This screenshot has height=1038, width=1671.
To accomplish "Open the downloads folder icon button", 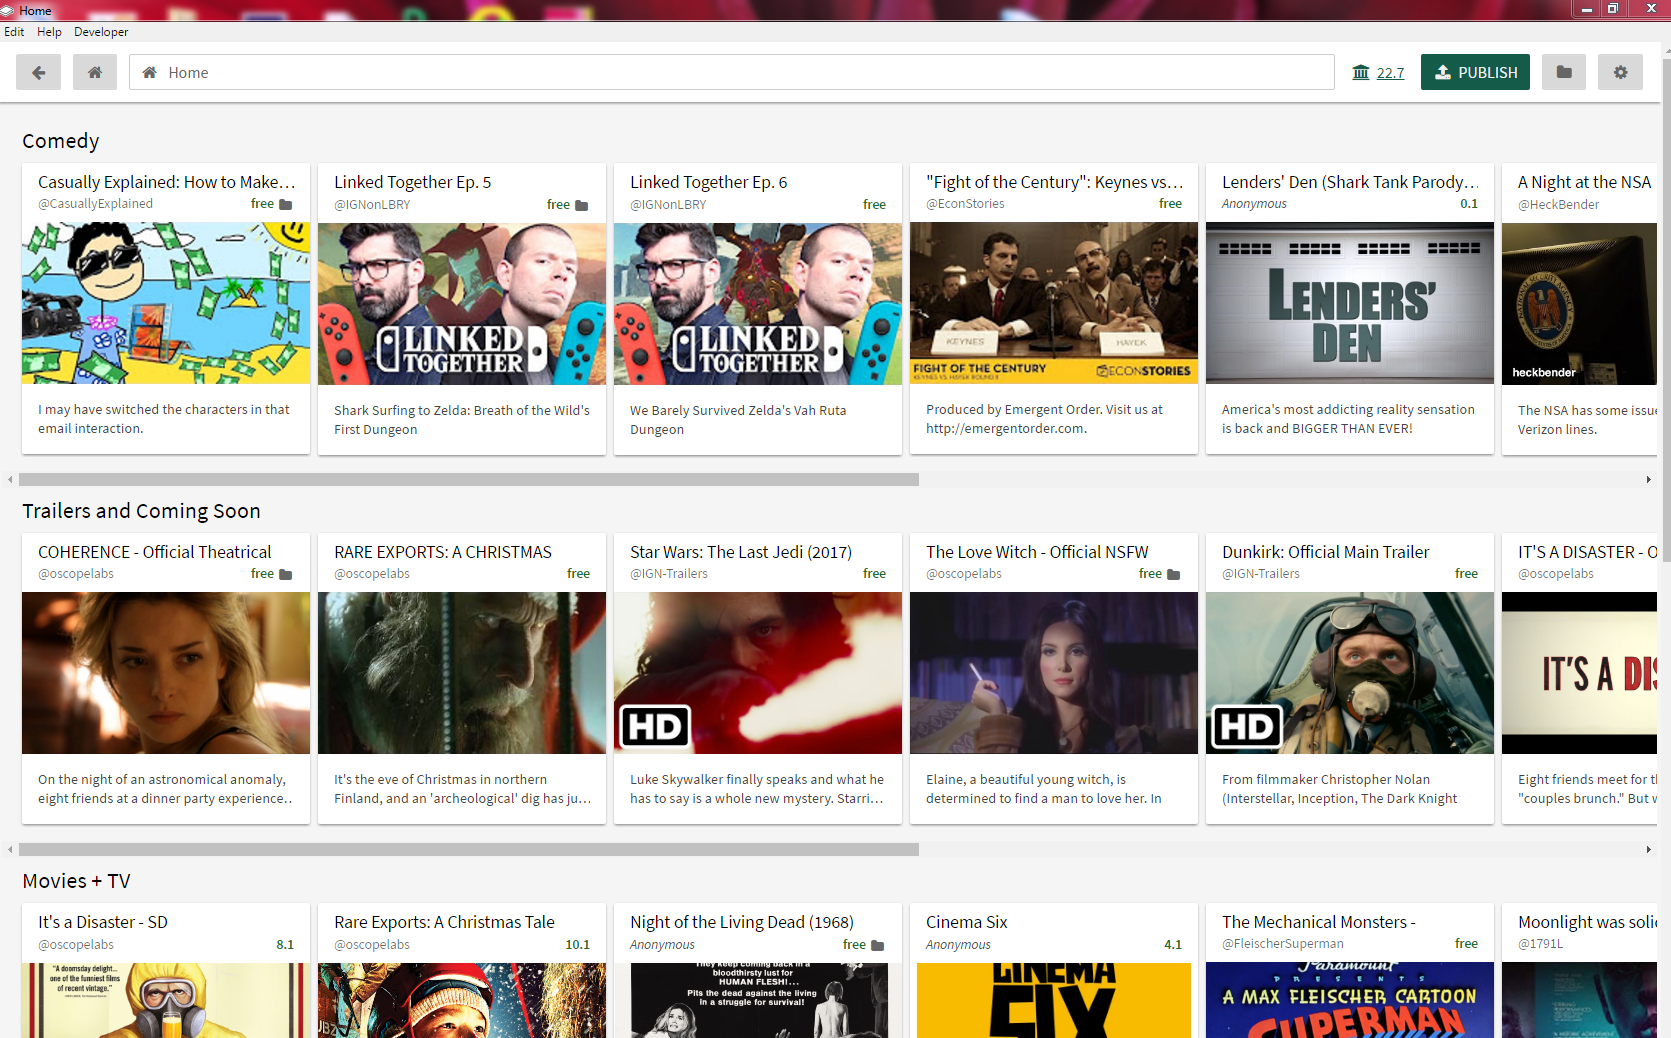I will tap(1564, 72).
